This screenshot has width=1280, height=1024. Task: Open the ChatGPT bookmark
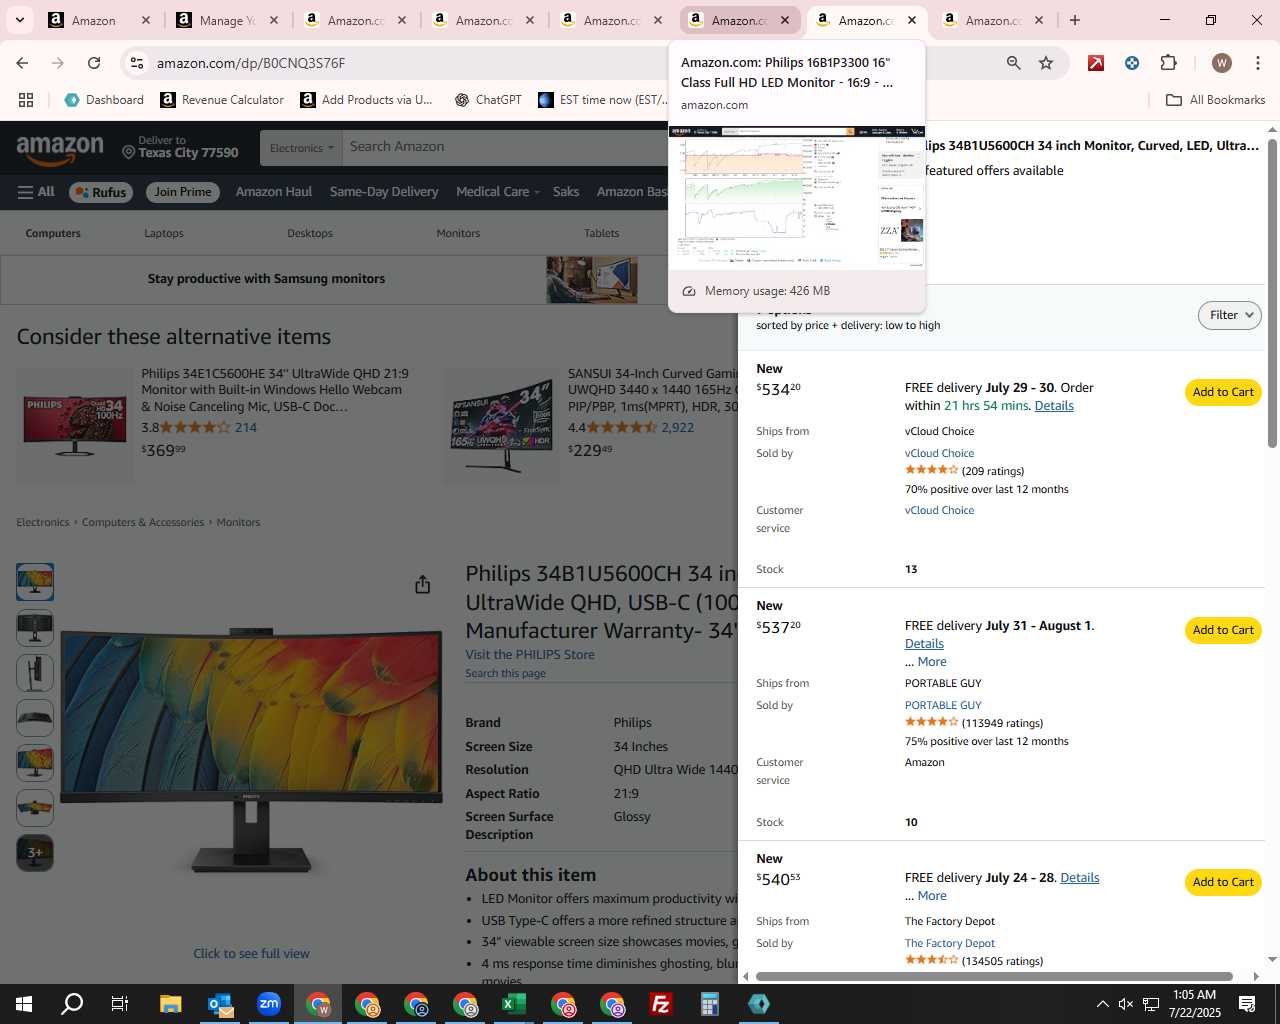click(488, 100)
